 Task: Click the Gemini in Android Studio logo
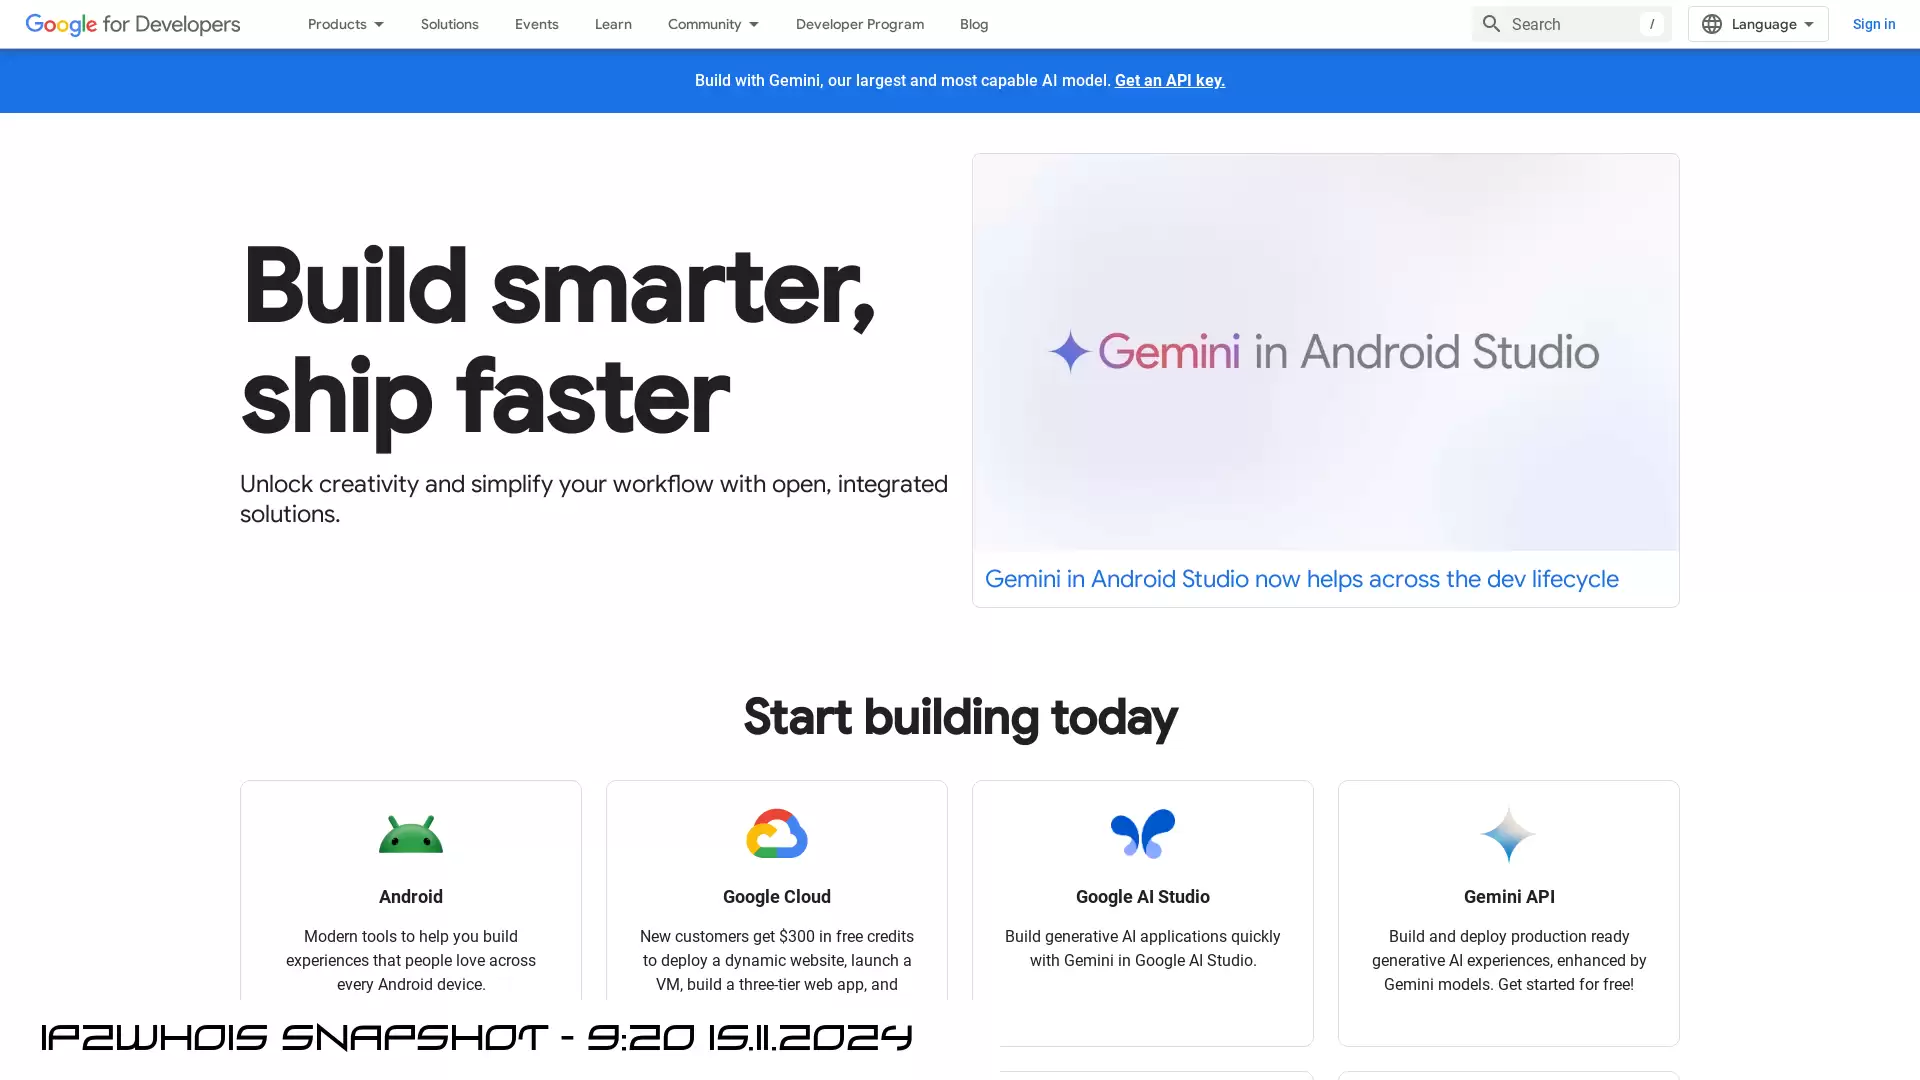coord(1325,351)
